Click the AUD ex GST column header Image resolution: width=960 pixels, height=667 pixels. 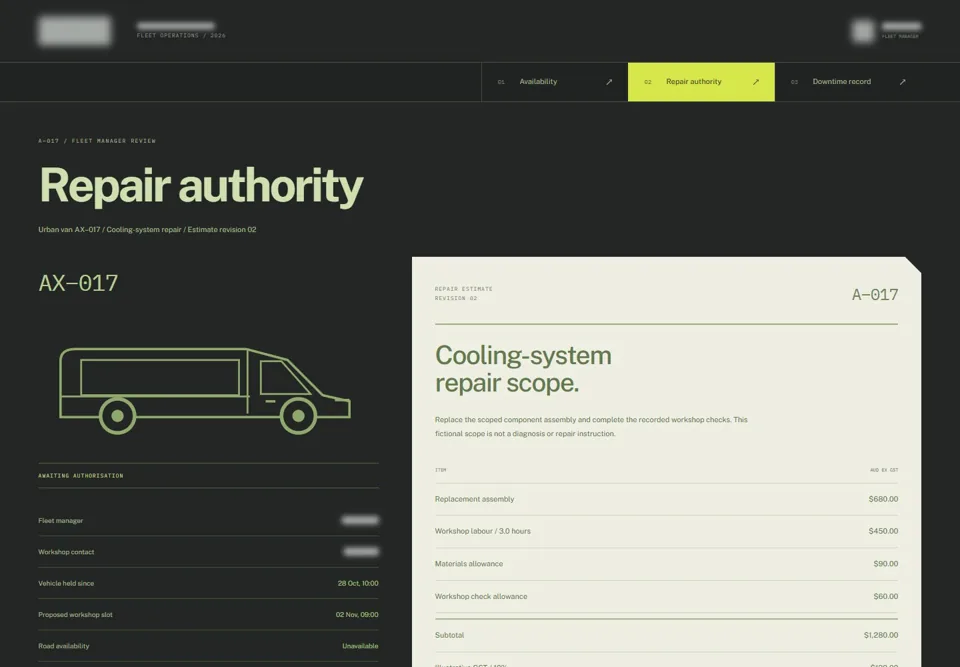pos(884,470)
